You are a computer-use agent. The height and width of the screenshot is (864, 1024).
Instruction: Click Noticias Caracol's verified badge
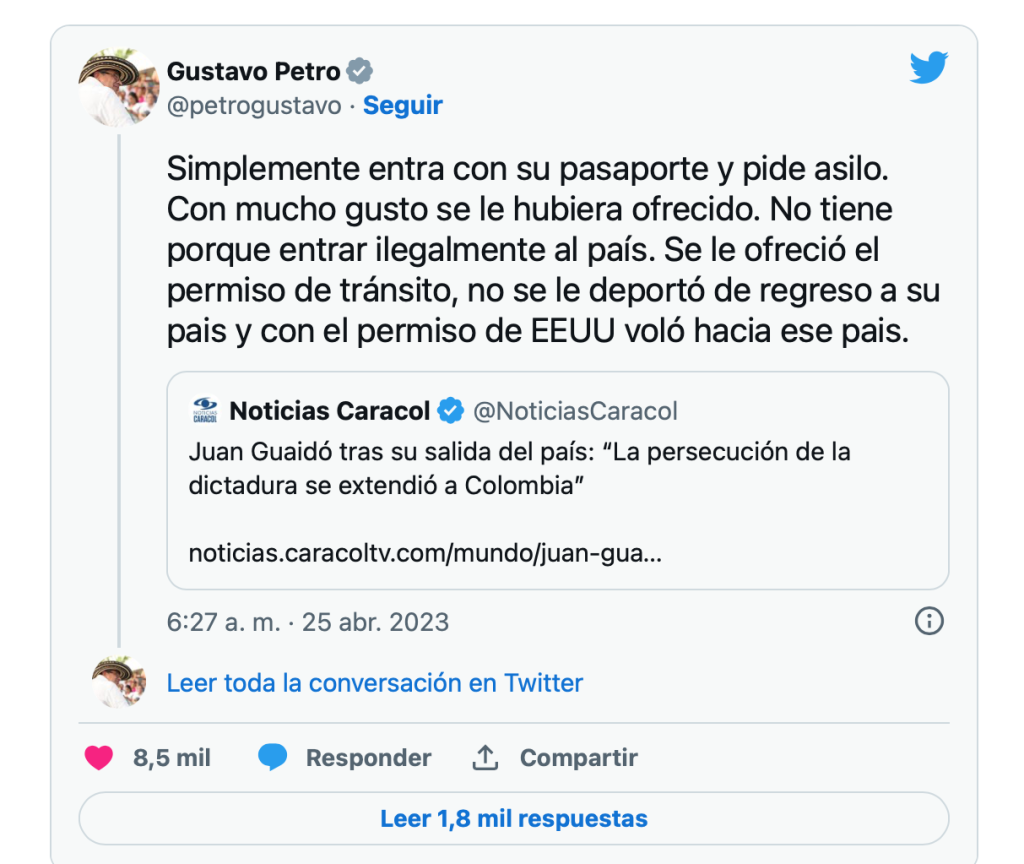click(451, 410)
